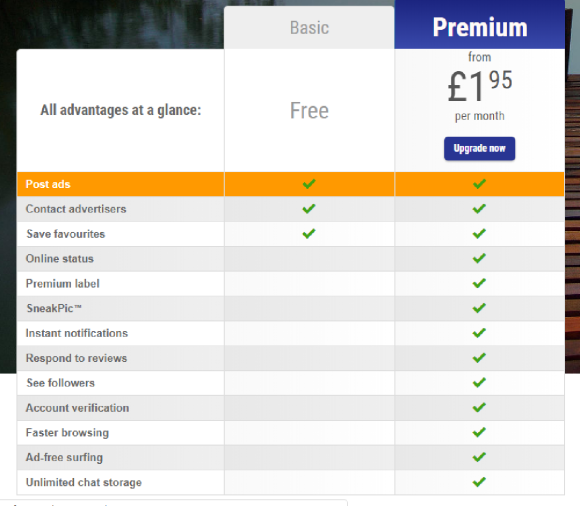580x506 pixels.
Task: Click the Respond to reviews feature label
Action: 76,358
